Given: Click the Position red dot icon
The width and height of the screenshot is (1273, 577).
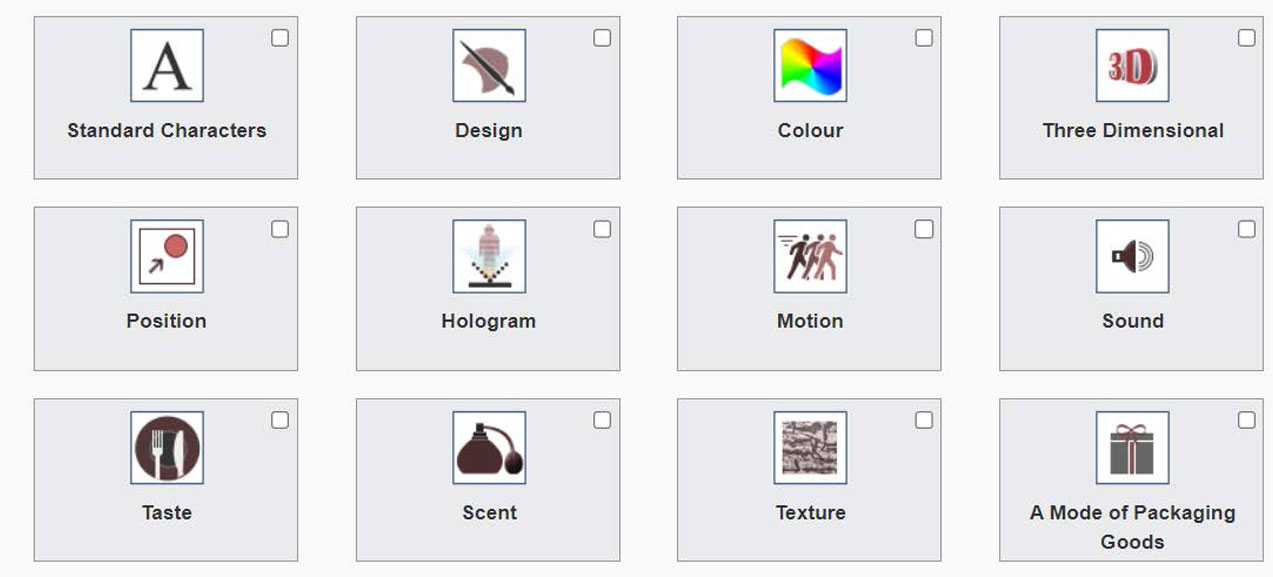Looking at the screenshot, I should tap(167, 256).
